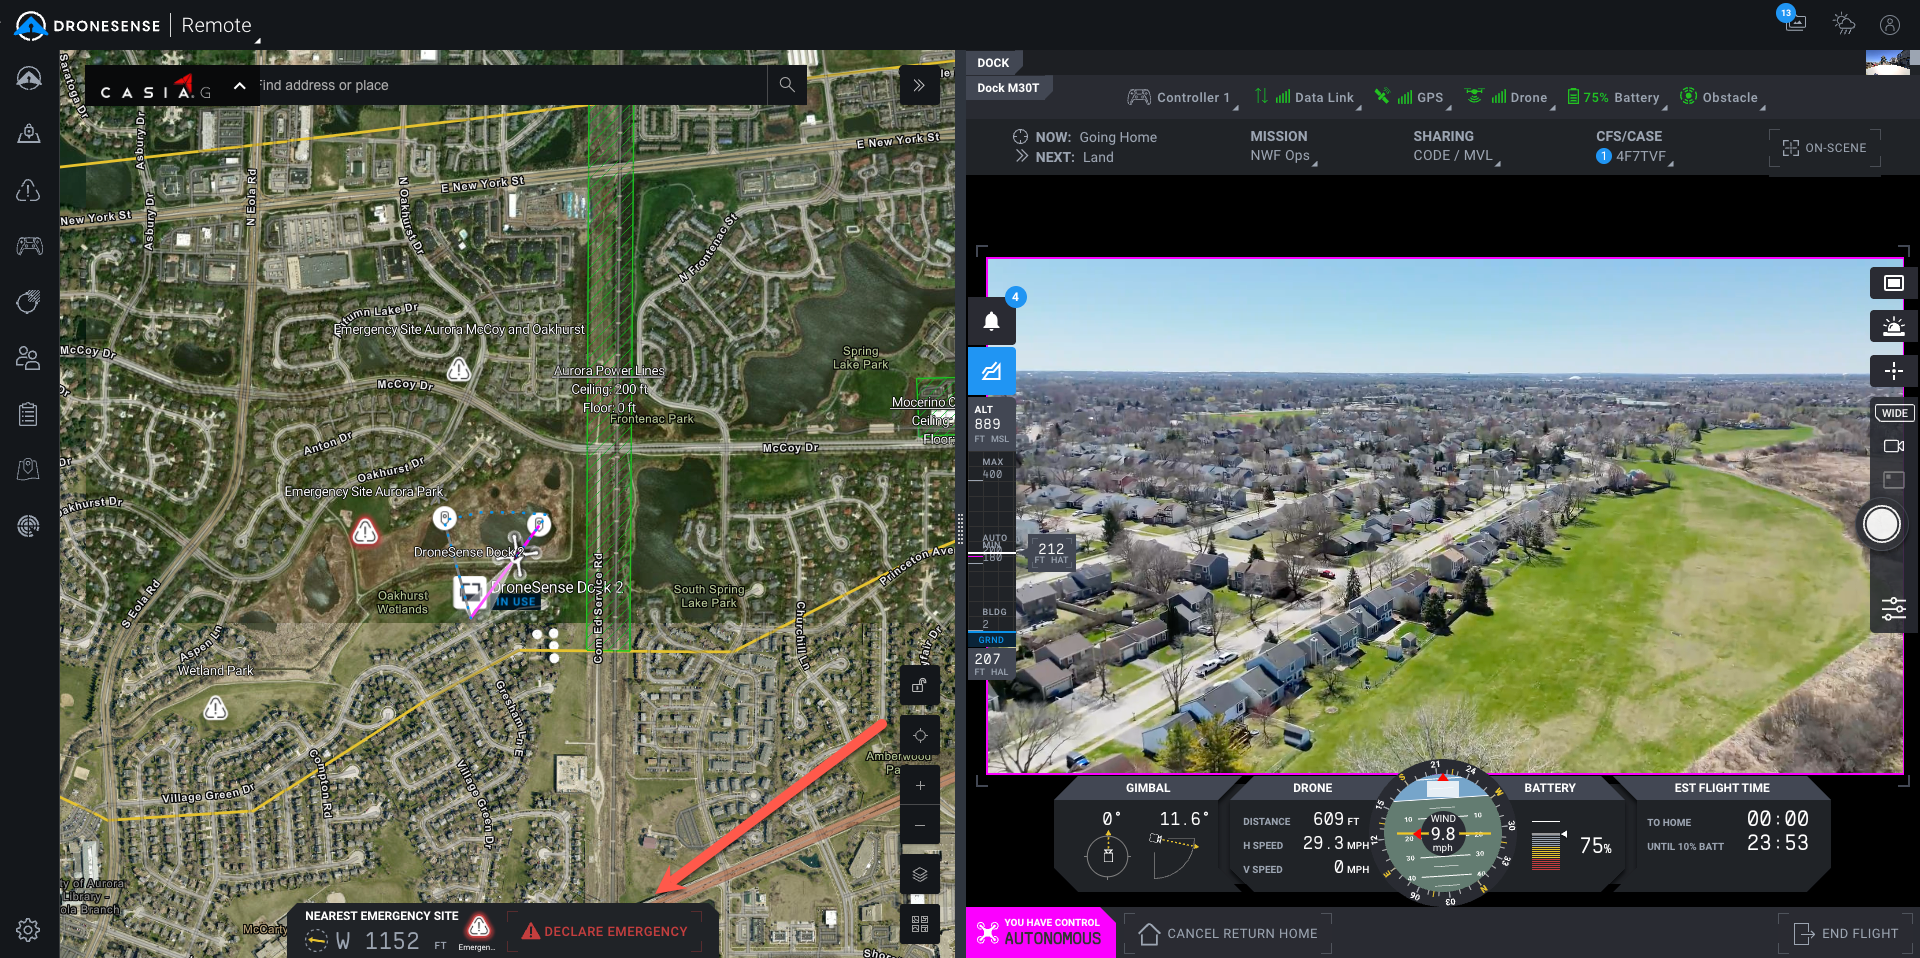This screenshot has width=1920, height=958.
Task: Open the airspace warning sidebar icon
Action: point(29,190)
